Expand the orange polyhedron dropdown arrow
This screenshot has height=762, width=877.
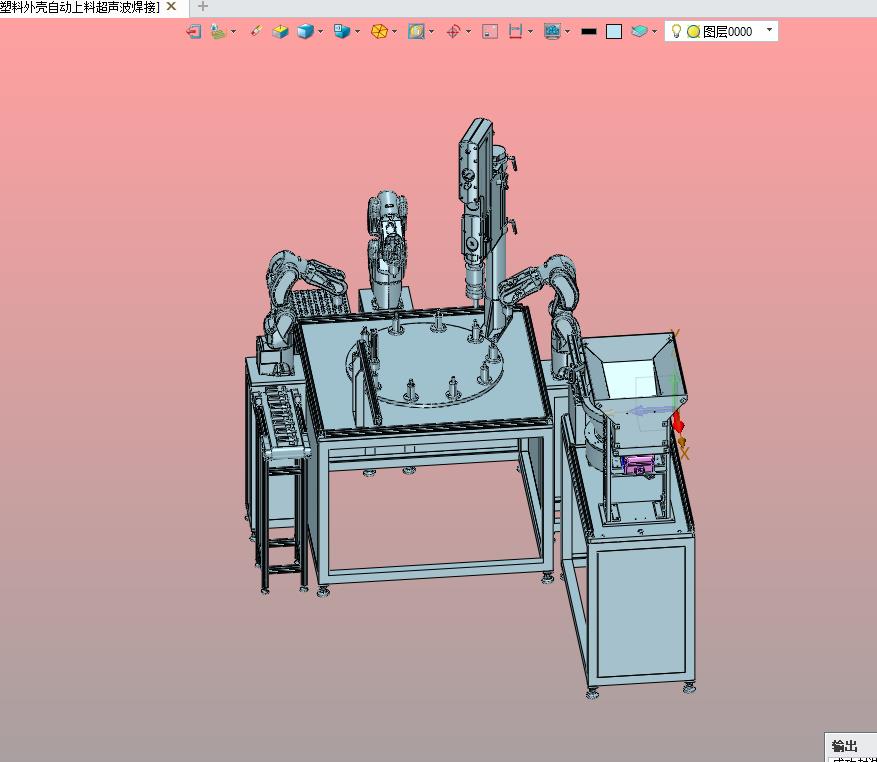[x=394, y=31]
